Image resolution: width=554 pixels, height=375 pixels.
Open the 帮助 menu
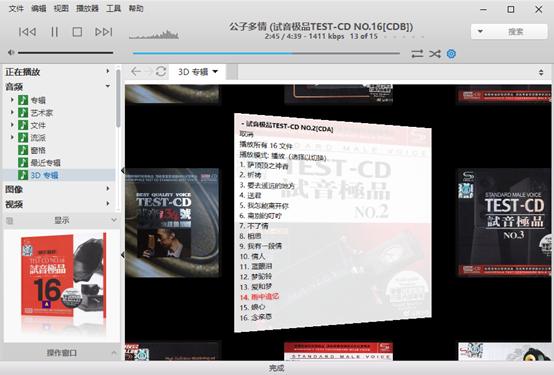tap(136, 8)
